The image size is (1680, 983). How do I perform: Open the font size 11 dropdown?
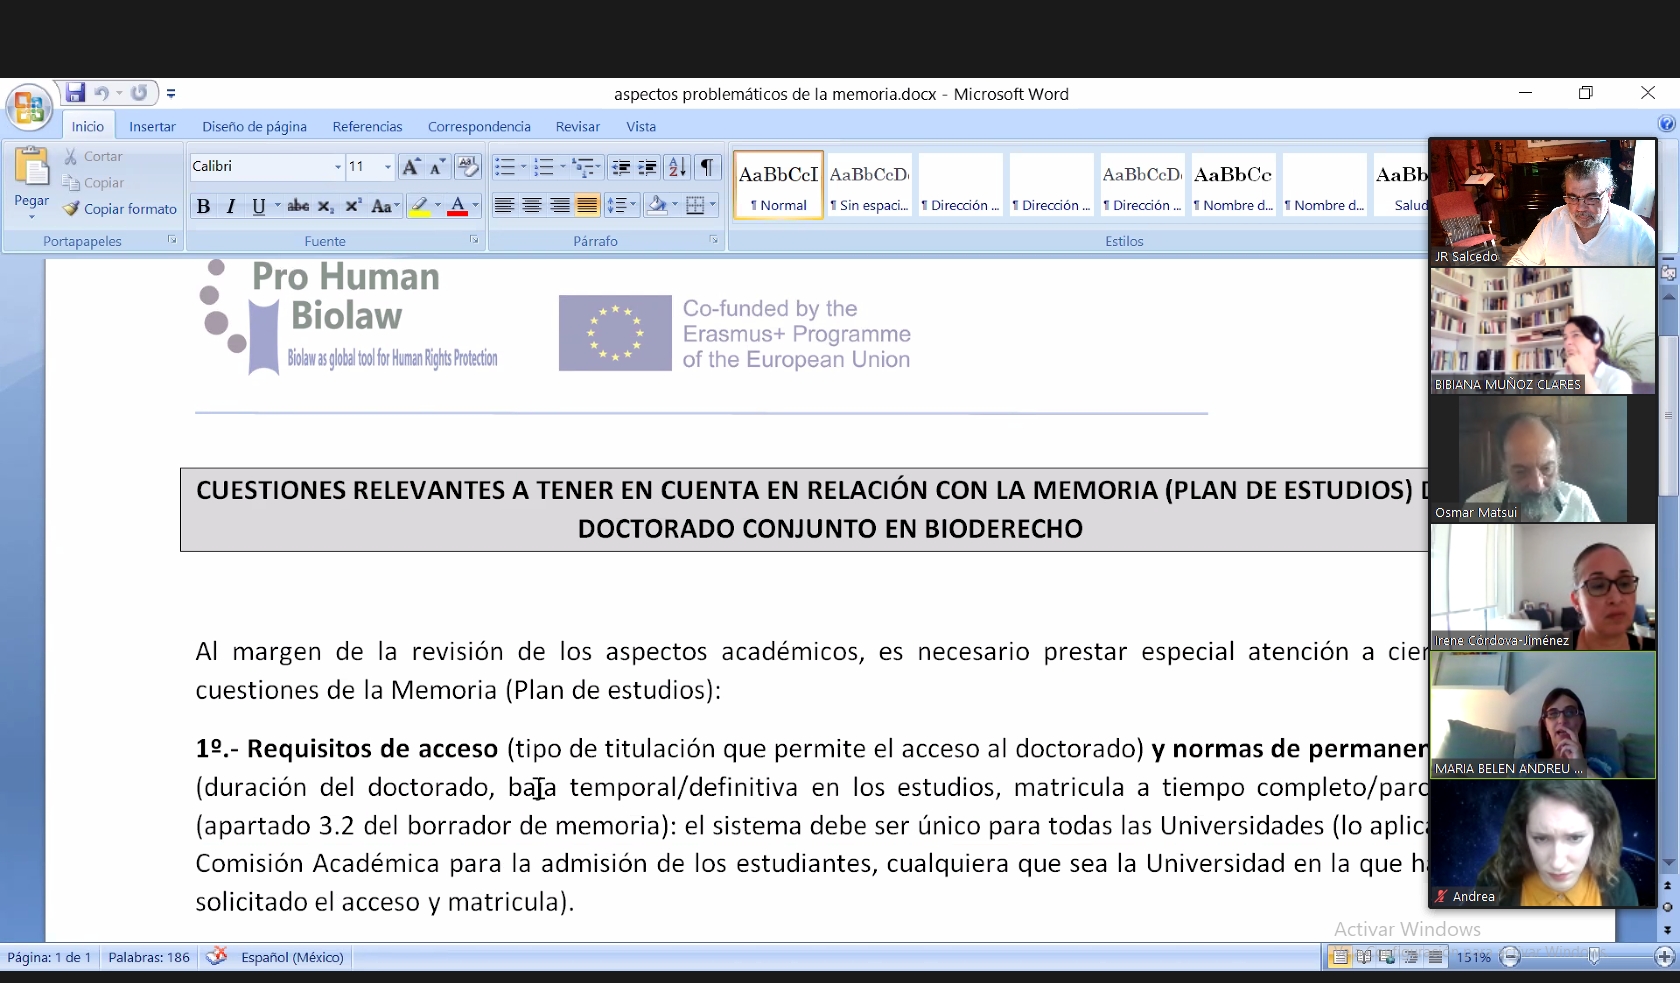388,167
